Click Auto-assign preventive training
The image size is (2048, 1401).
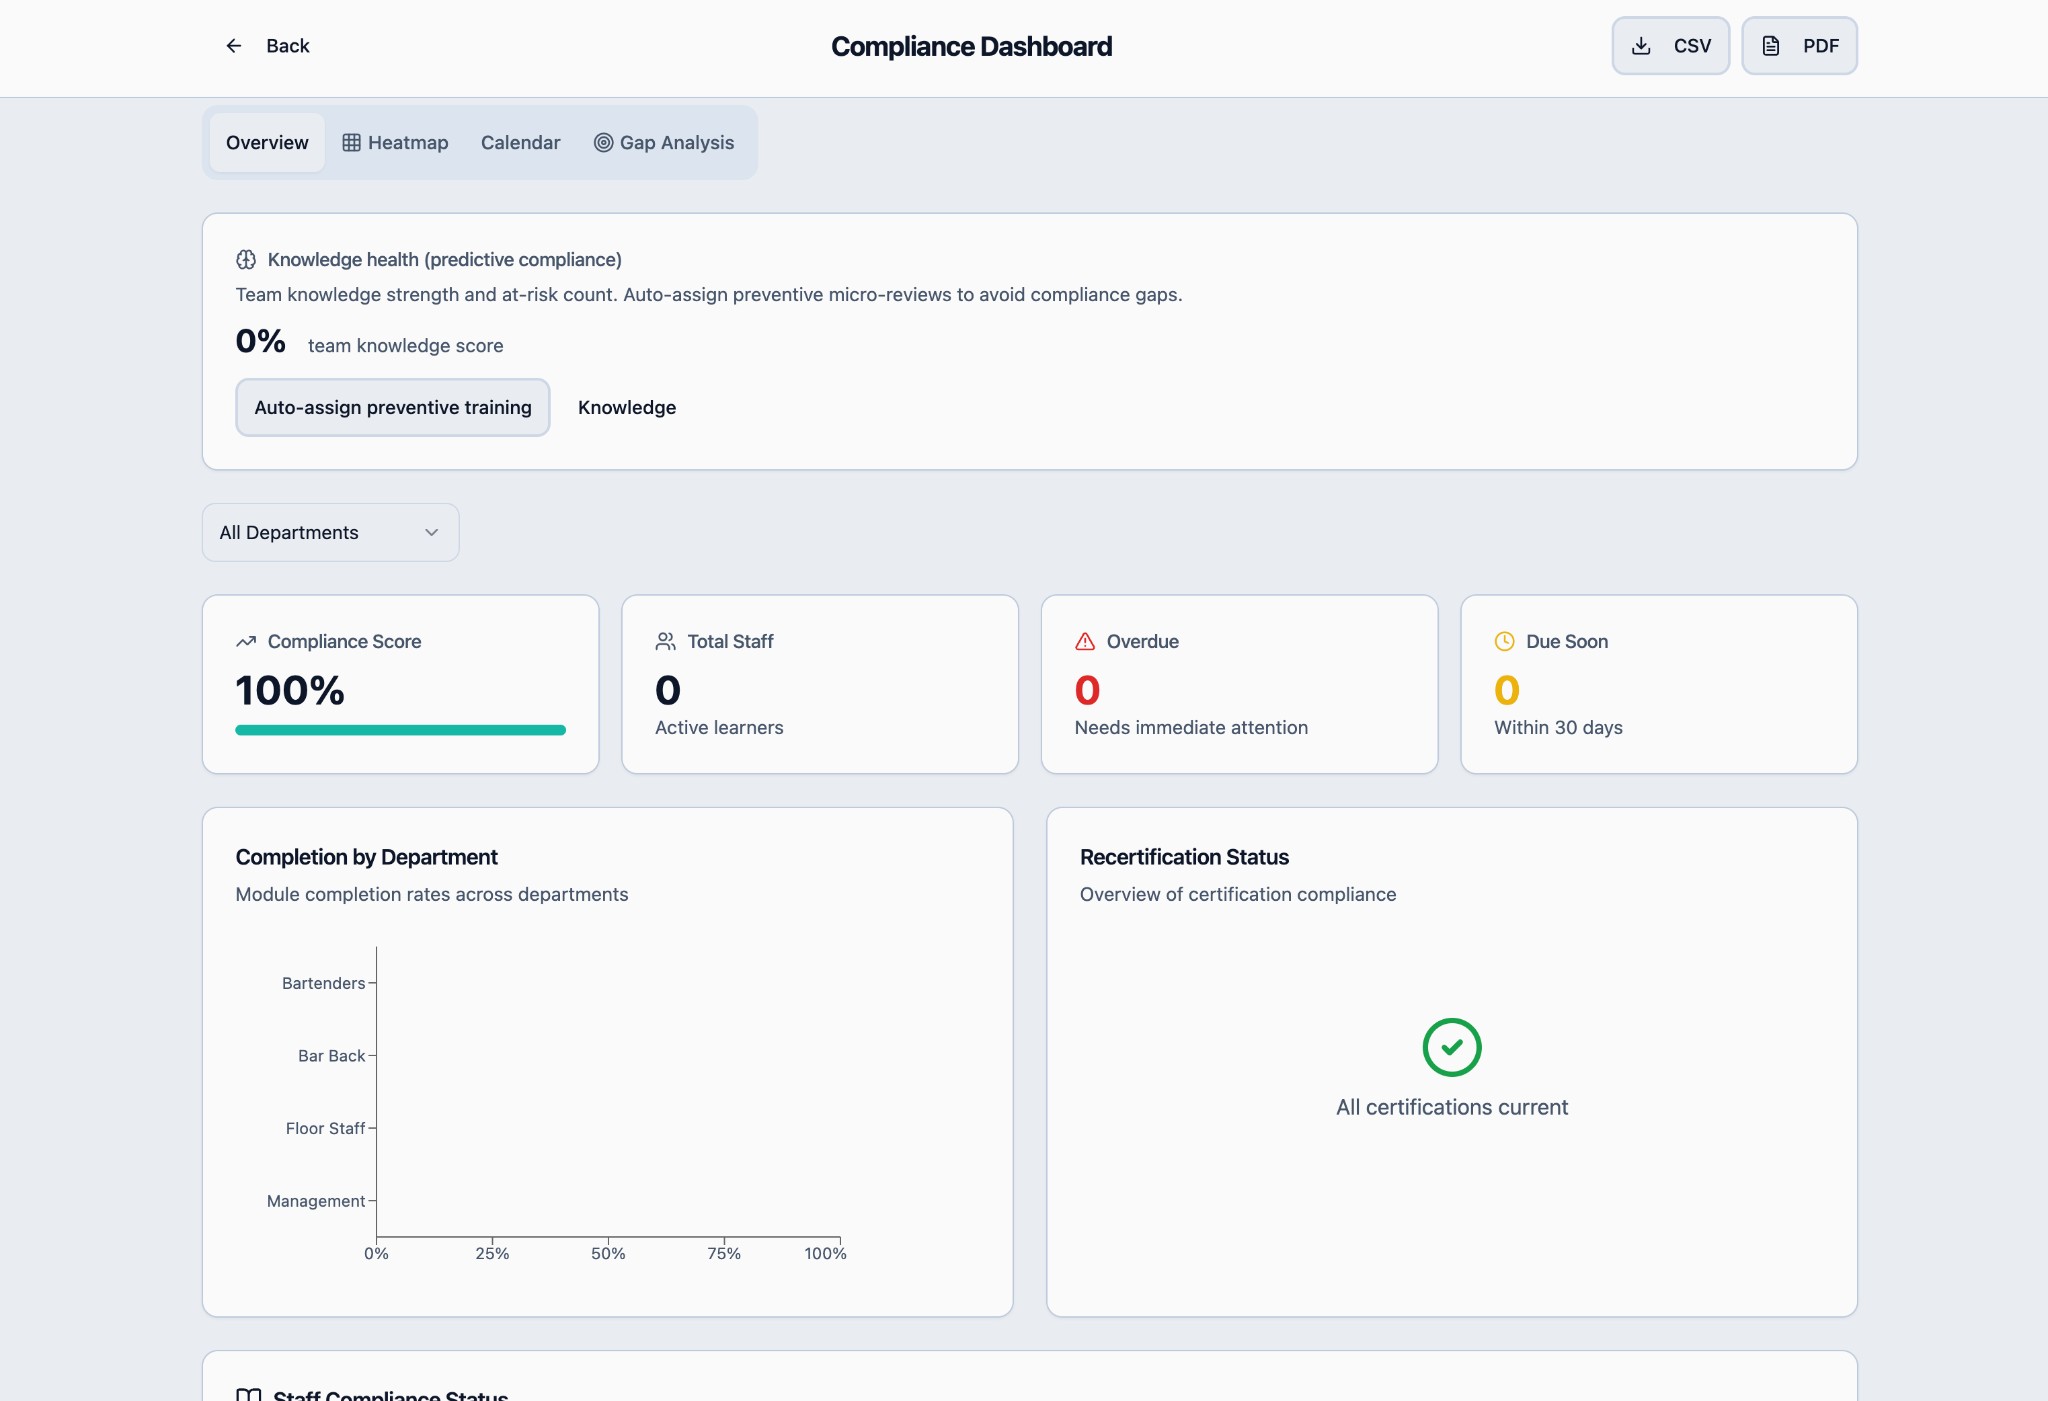point(392,407)
